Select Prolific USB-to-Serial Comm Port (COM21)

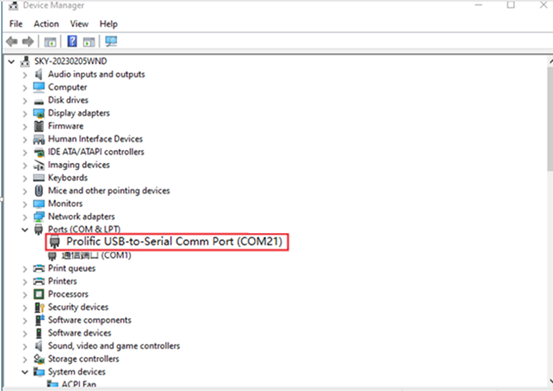pyautogui.click(x=174, y=242)
